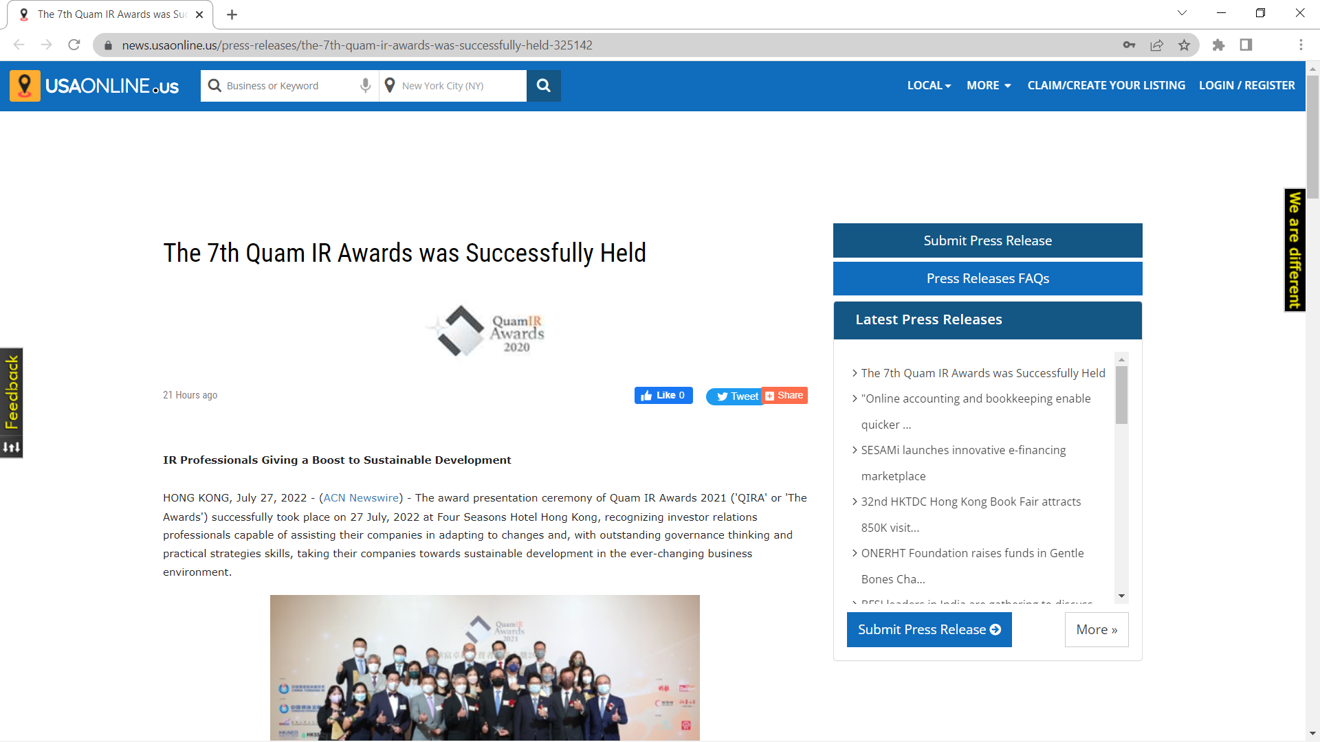
Task: Click the Submit Press Release top button
Action: pyautogui.click(x=987, y=241)
